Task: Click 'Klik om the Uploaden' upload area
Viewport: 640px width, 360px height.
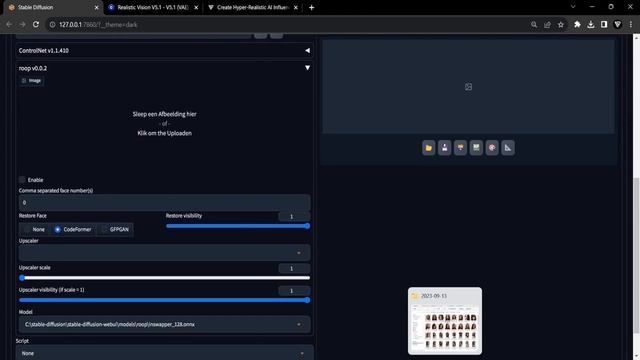Action: tap(164, 133)
